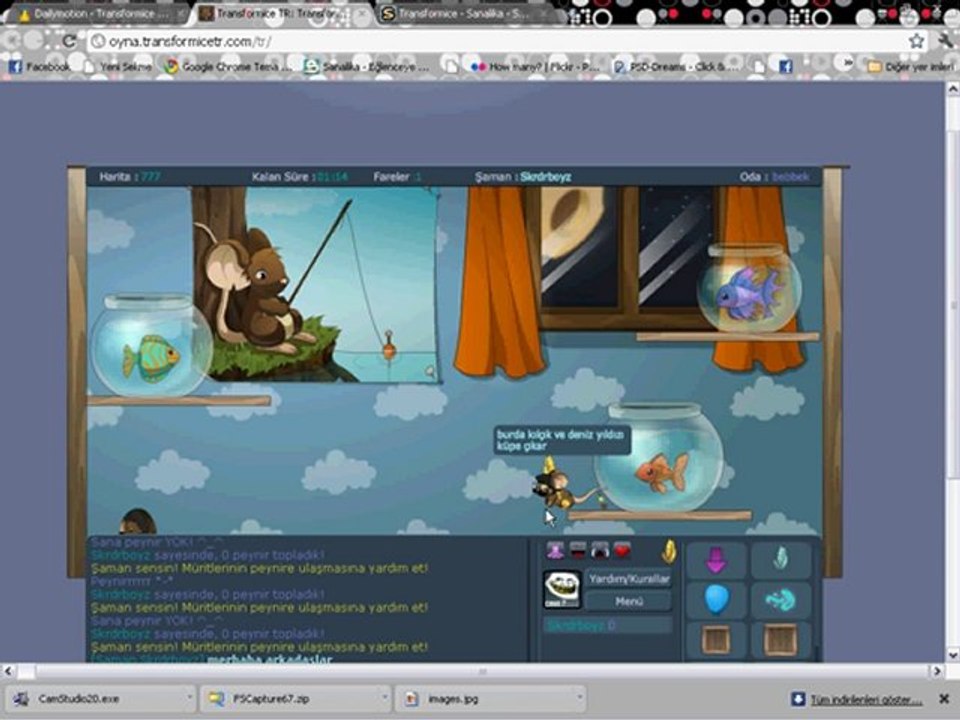Open the Facebook bookmark
The width and height of the screenshot is (960, 720).
[39, 66]
